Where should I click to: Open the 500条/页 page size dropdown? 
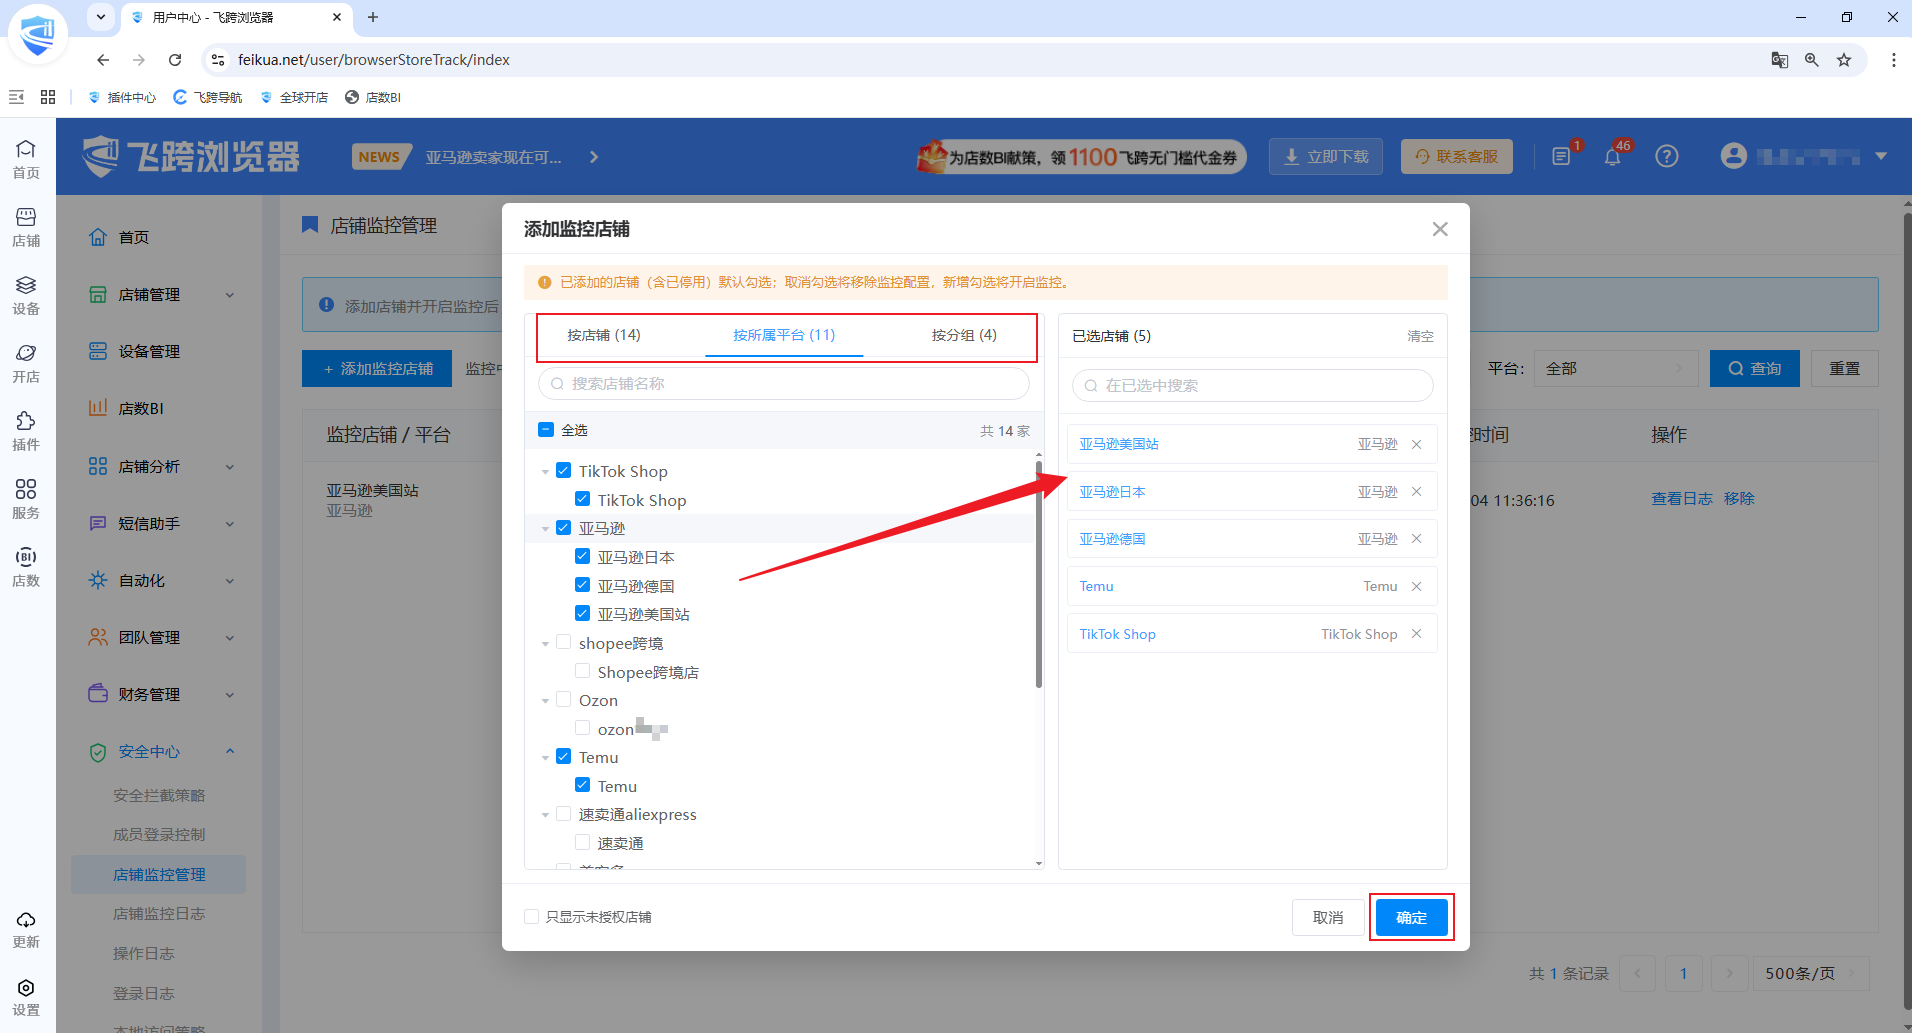1811,974
